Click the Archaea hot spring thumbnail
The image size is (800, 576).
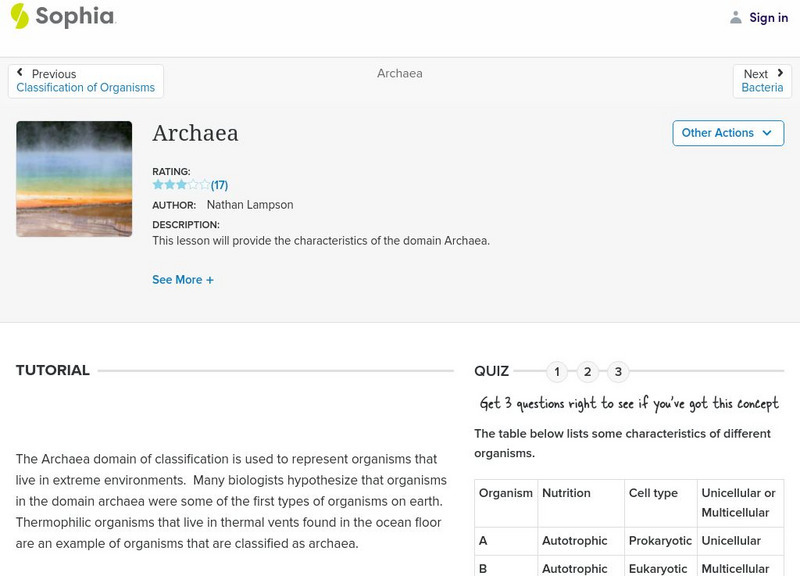[x=74, y=179]
